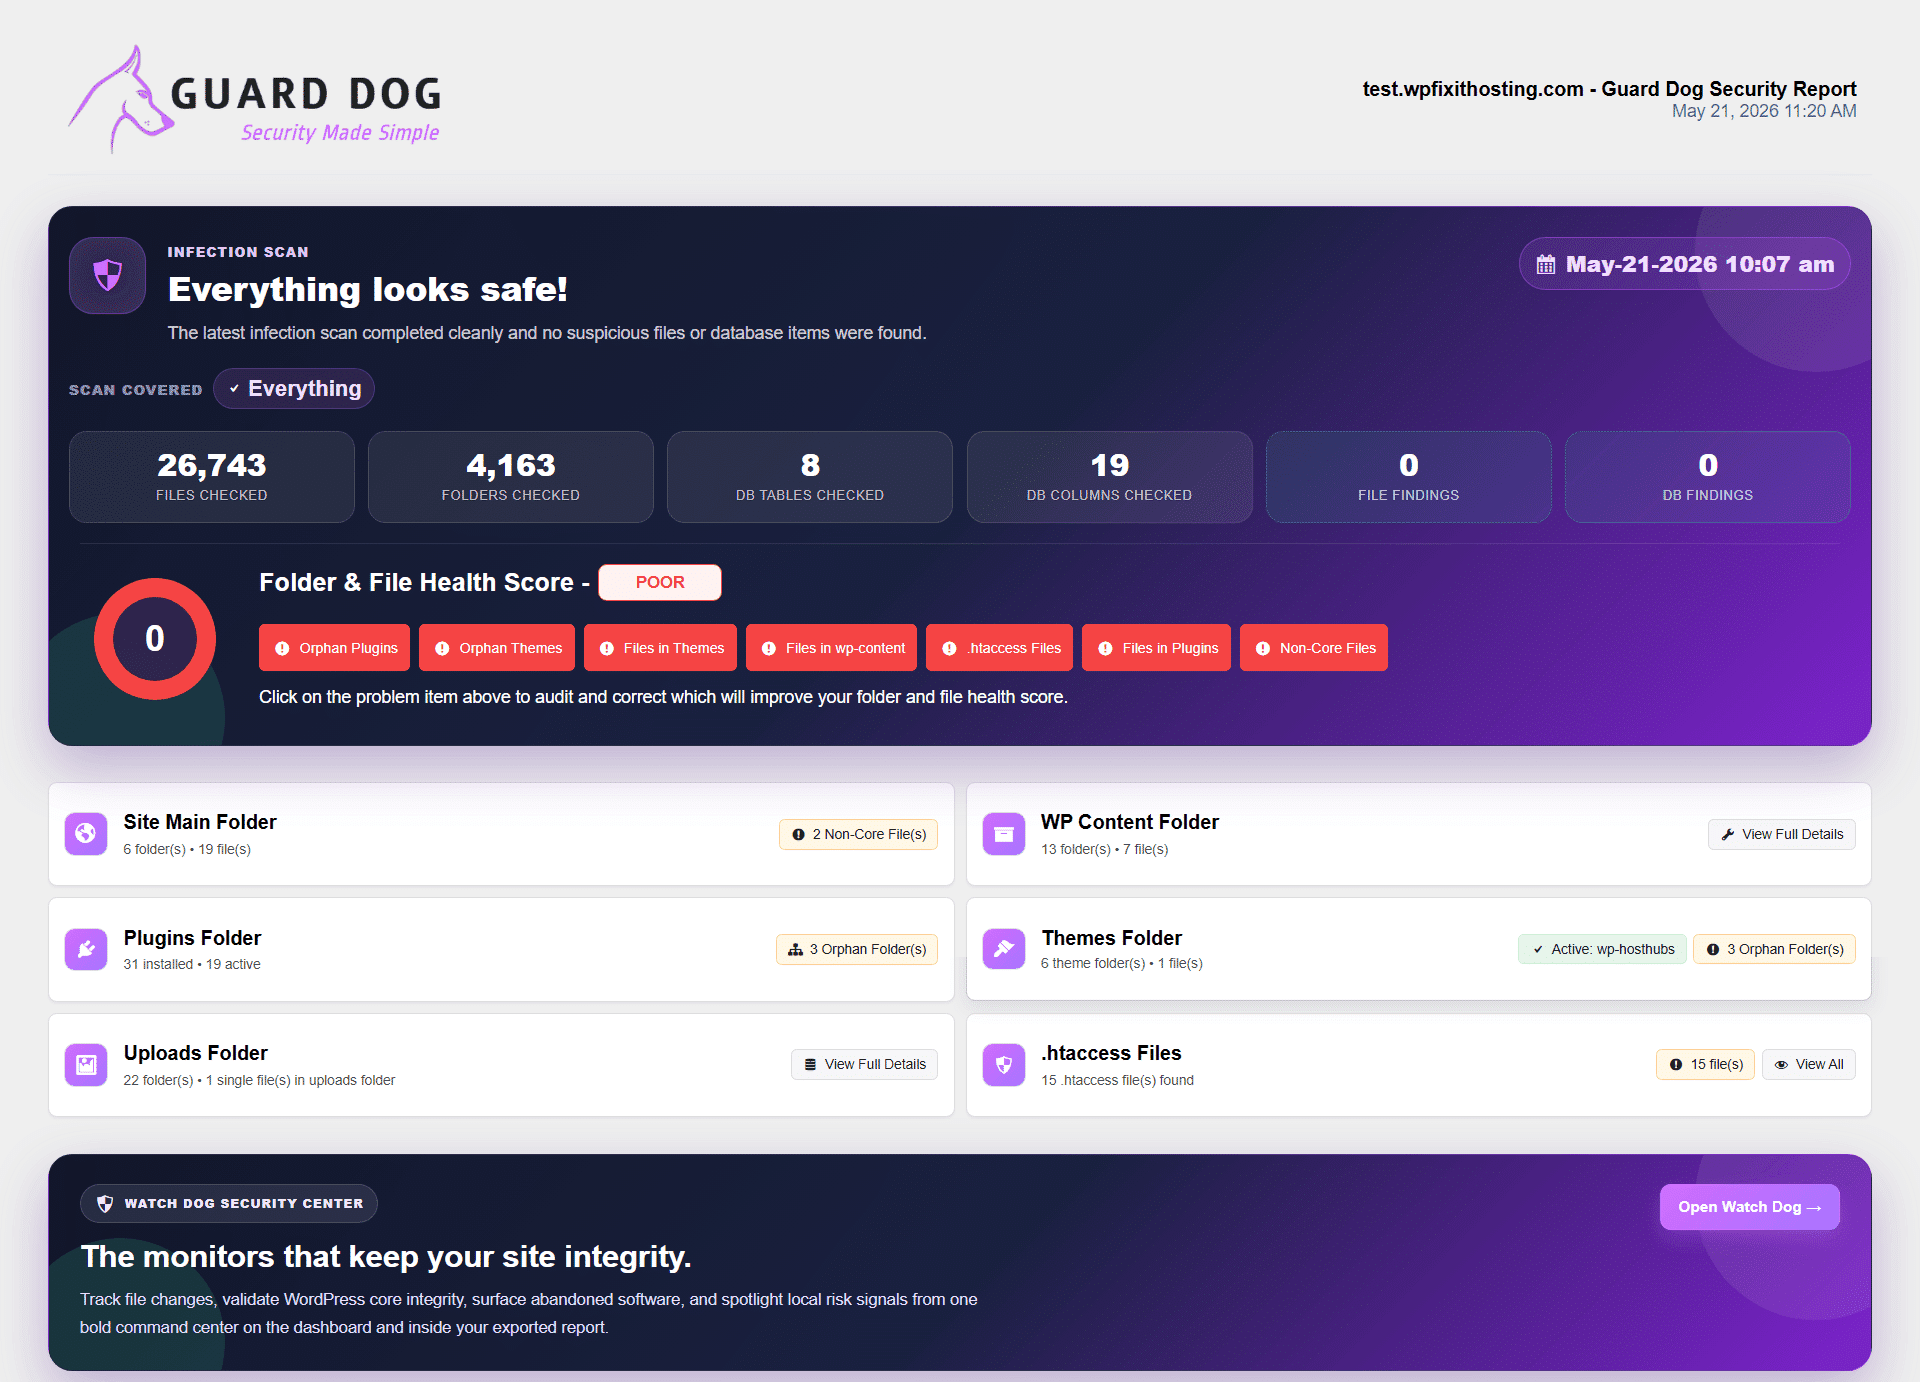Click the 6 folder(s) • 19 file(s) text
This screenshot has width=1920, height=1382.
[x=187, y=849]
